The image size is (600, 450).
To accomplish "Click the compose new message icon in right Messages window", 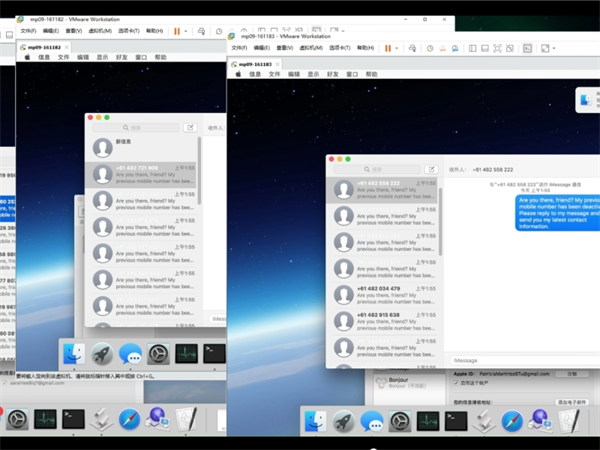I will click(x=432, y=169).
